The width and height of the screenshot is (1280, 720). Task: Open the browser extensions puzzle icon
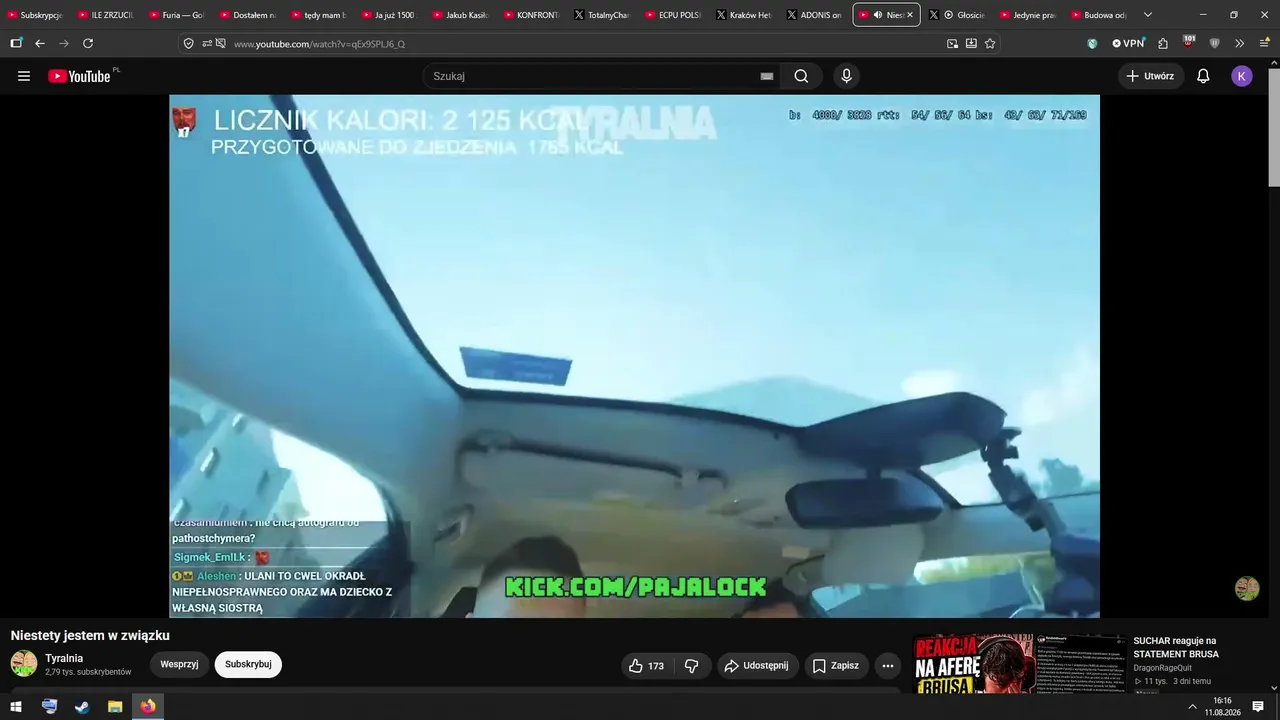(1163, 43)
